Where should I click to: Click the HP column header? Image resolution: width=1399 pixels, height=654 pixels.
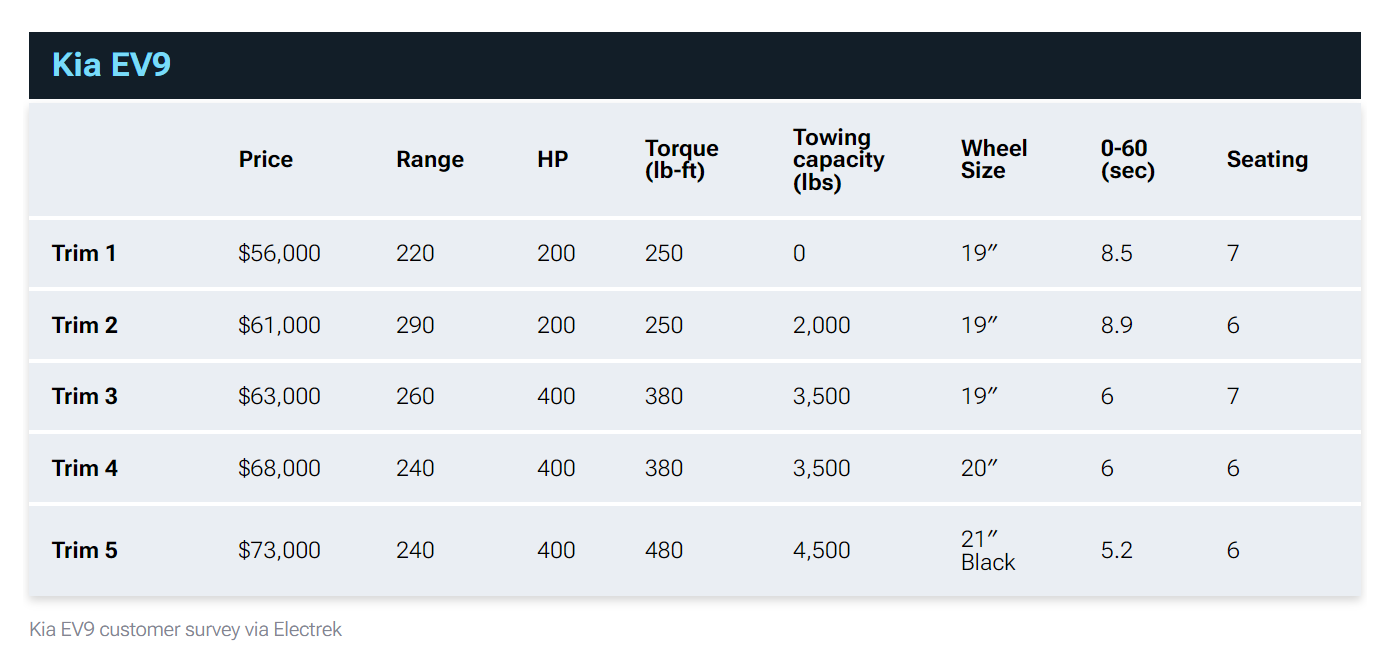tap(553, 160)
